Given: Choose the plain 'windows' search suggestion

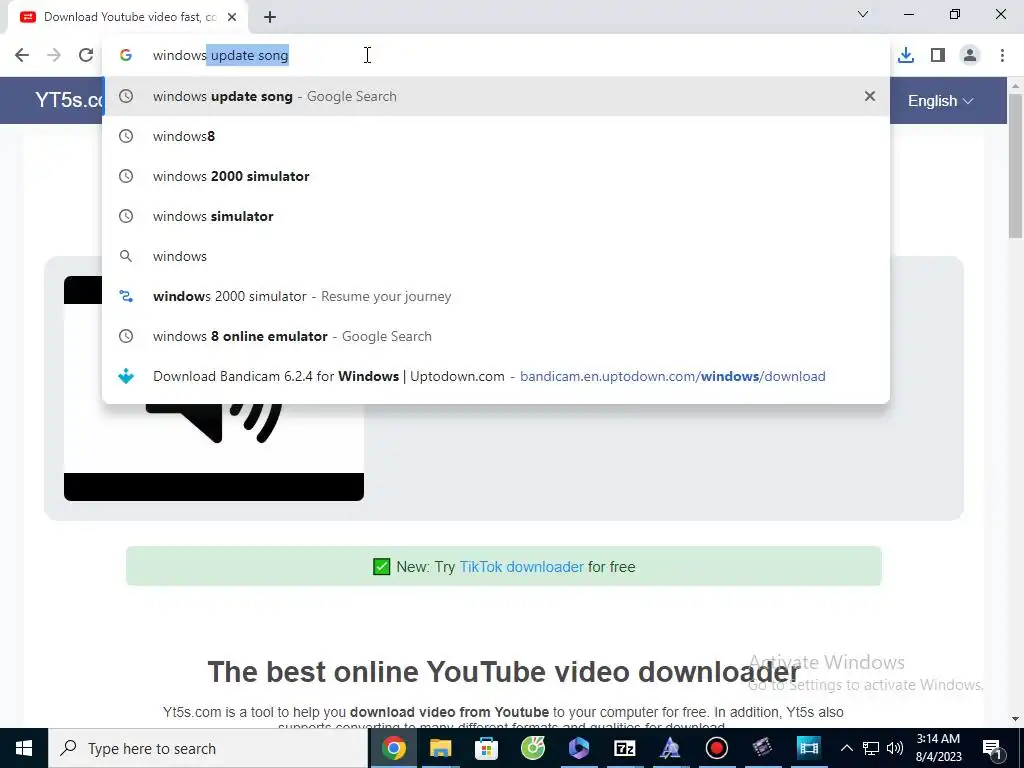Looking at the screenshot, I should click(496, 256).
